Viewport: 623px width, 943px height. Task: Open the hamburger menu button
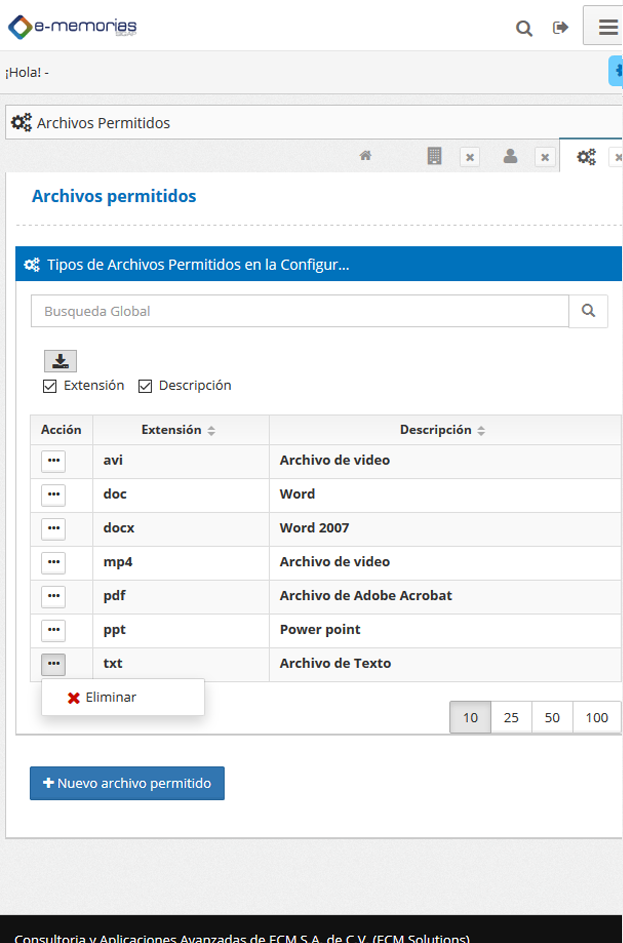click(604, 26)
